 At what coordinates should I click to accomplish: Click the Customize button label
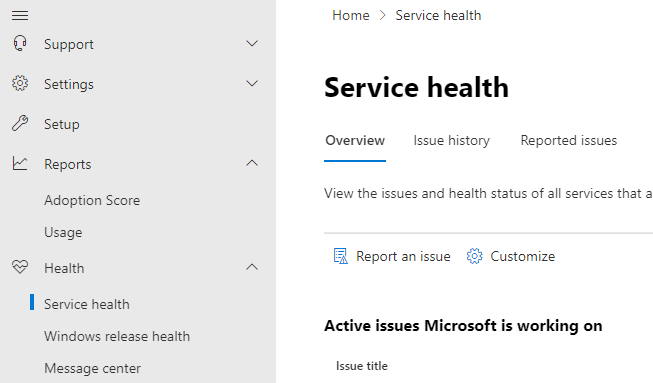(x=522, y=256)
